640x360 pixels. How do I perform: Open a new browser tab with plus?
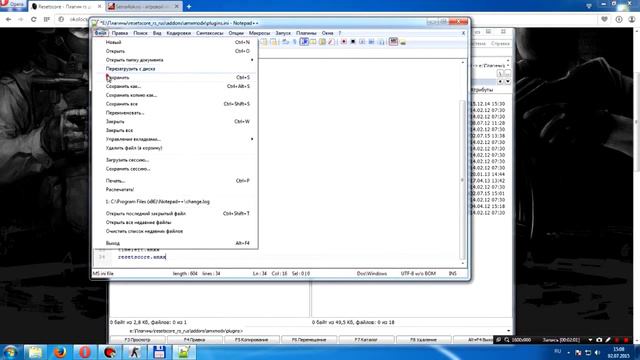coord(189,7)
